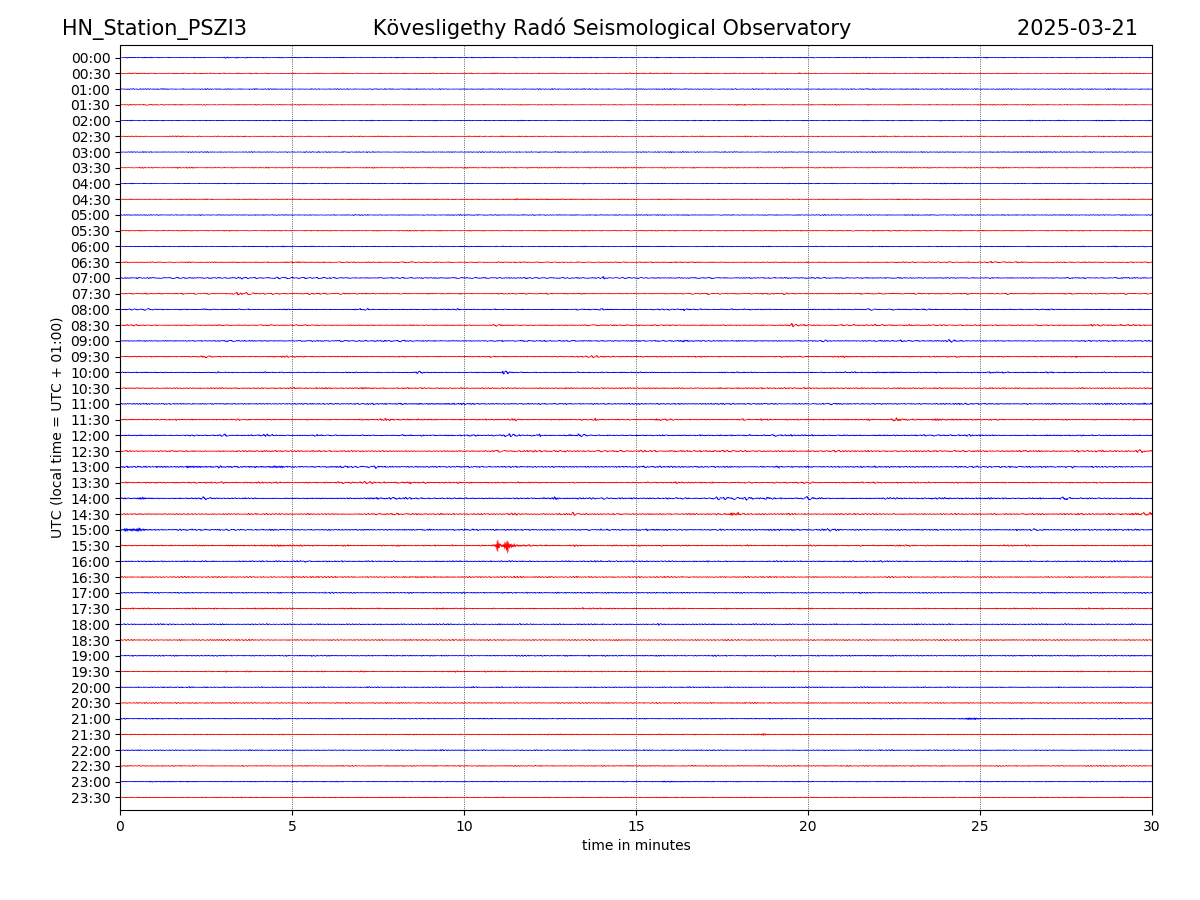Select the 23:30 row label
1200x900 pixels.
click(x=90, y=798)
